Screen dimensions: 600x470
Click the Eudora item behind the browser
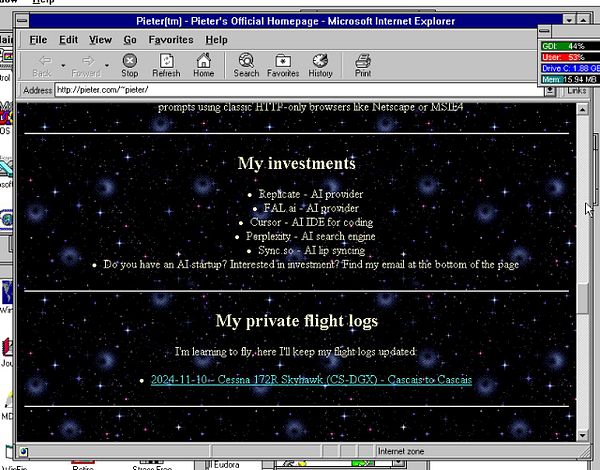tap(226, 465)
